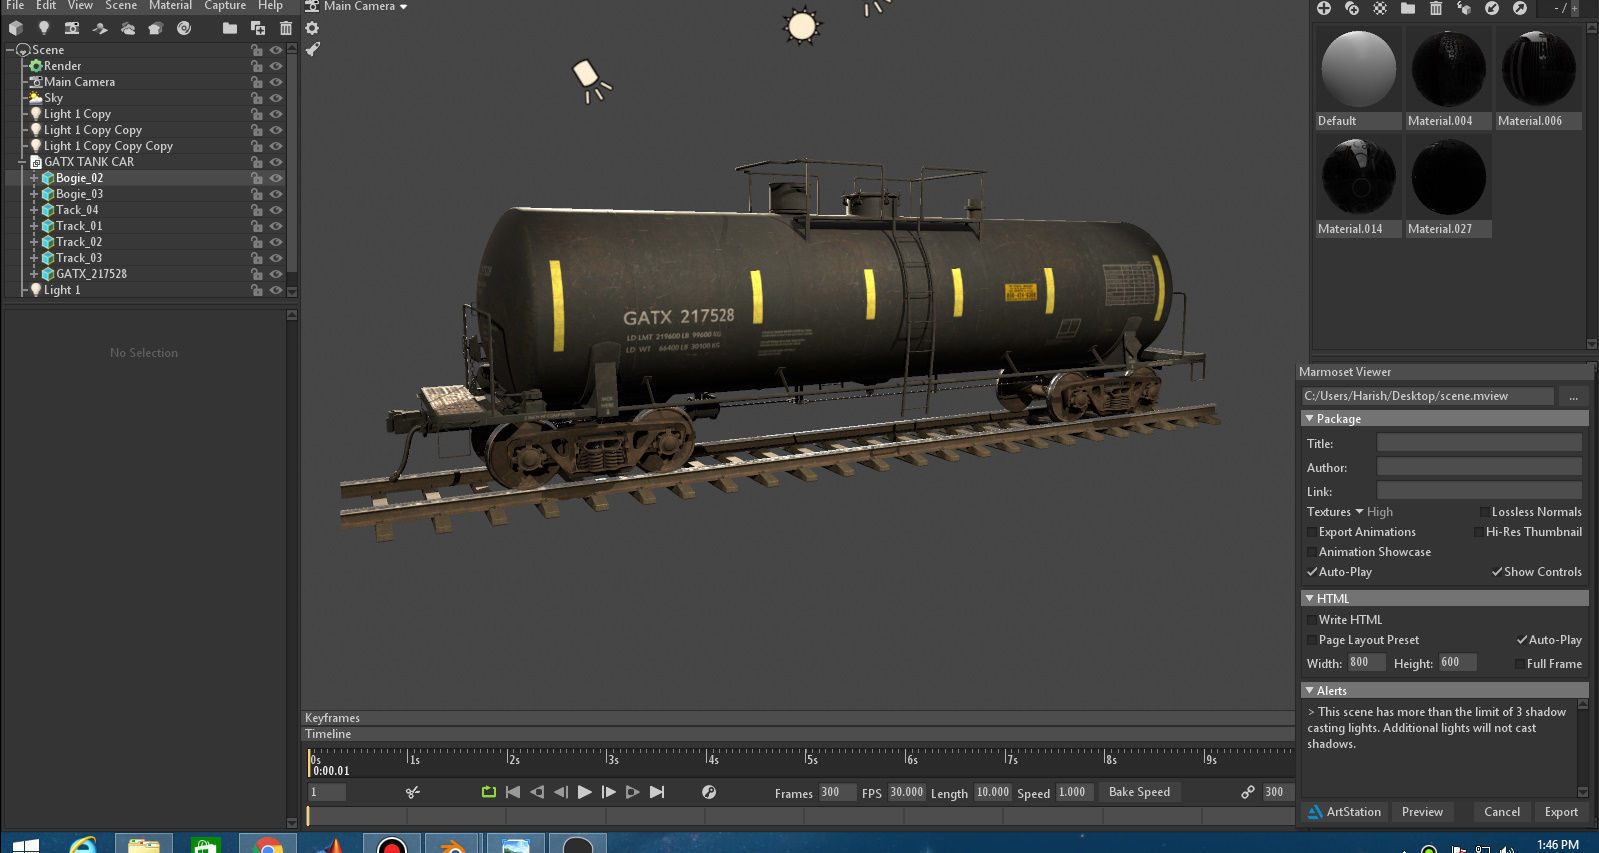
Task: Enable the Hi-Res Thumbnail checkbox
Action: pyautogui.click(x=1478, y=532)
